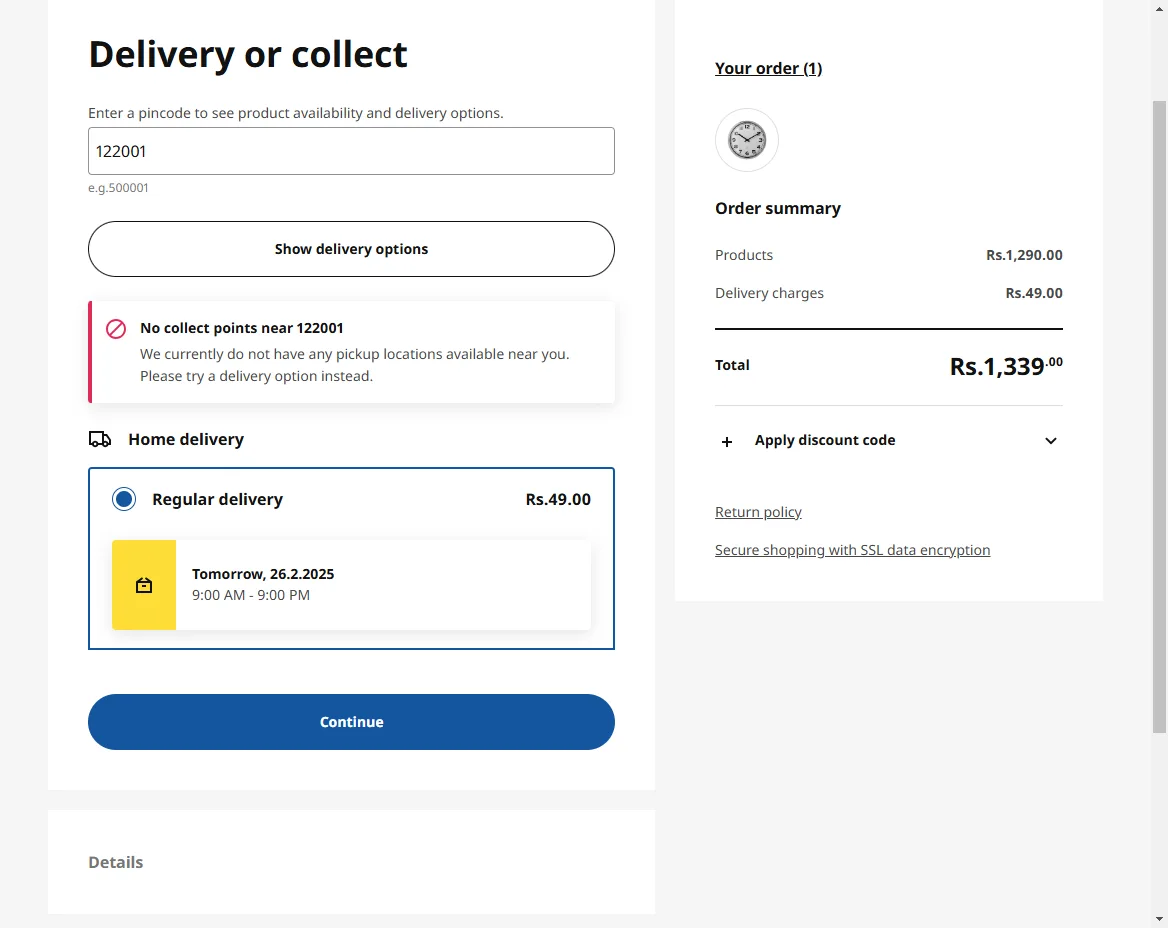Image resolution: width=1168 pixels, height=928 pixels.
Task: Click the pincode input field
Action: point(351,151)
